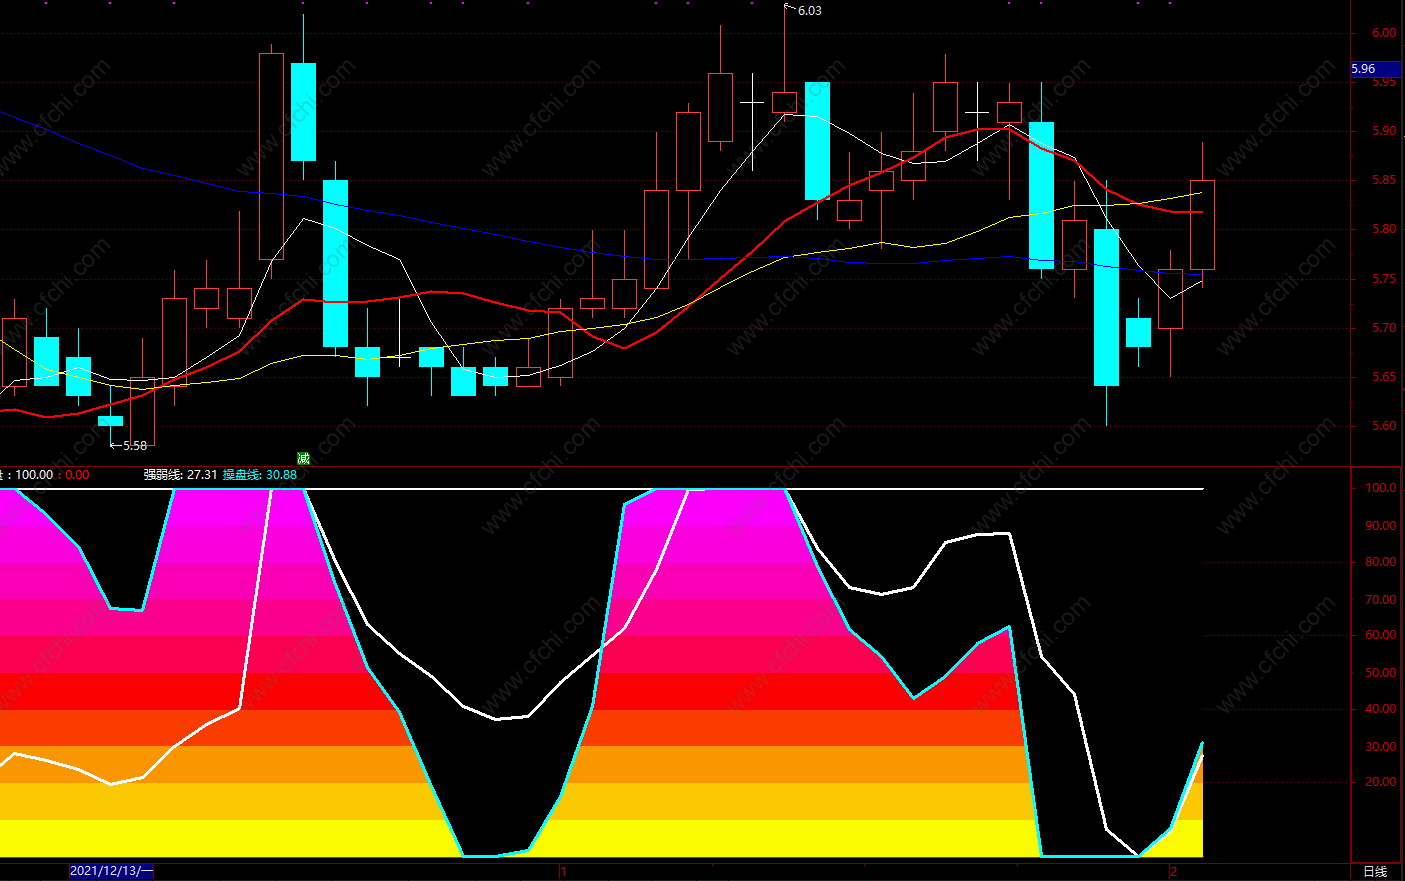The height and width of the screenshot is (881, 1405).
Task: Click the 5.75 price axis label
Action: tap(1384, 279)
